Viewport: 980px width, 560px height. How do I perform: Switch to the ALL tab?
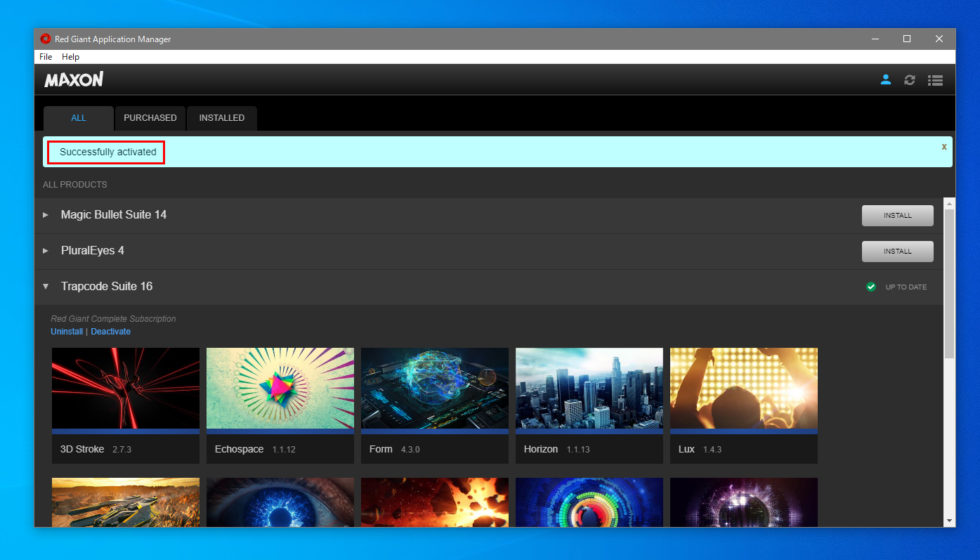click(78, 118)
